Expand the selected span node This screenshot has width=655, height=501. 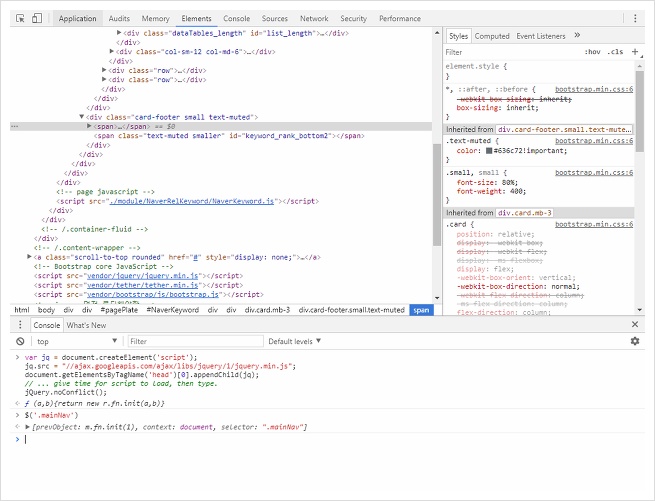click(89, 126)
